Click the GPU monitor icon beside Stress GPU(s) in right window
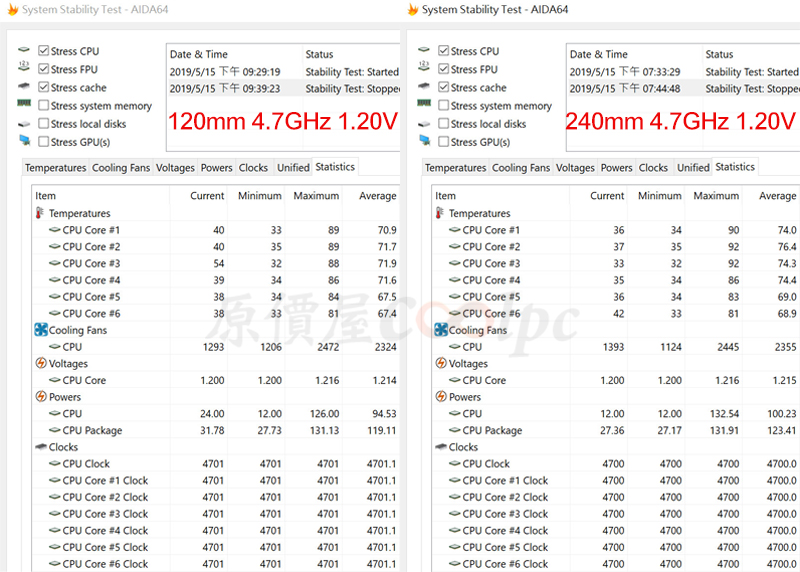 pyautogui.click(x=424, y=140)
